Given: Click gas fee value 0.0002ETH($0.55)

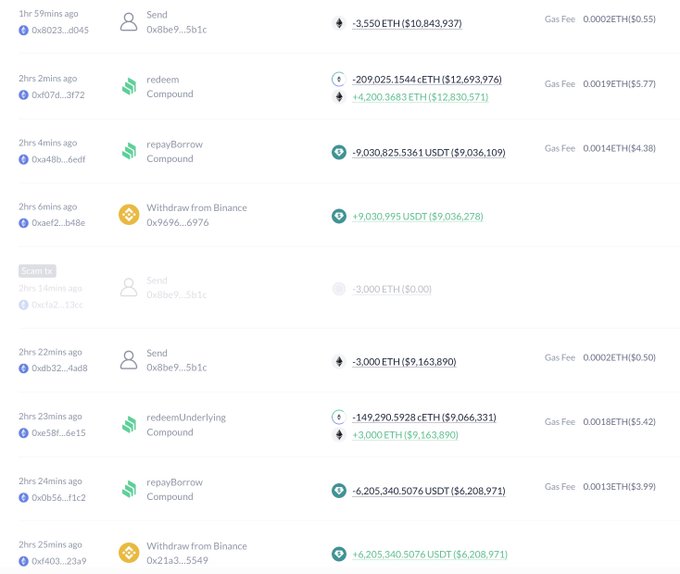Looking at the screenshot, I should coord(619,19).
